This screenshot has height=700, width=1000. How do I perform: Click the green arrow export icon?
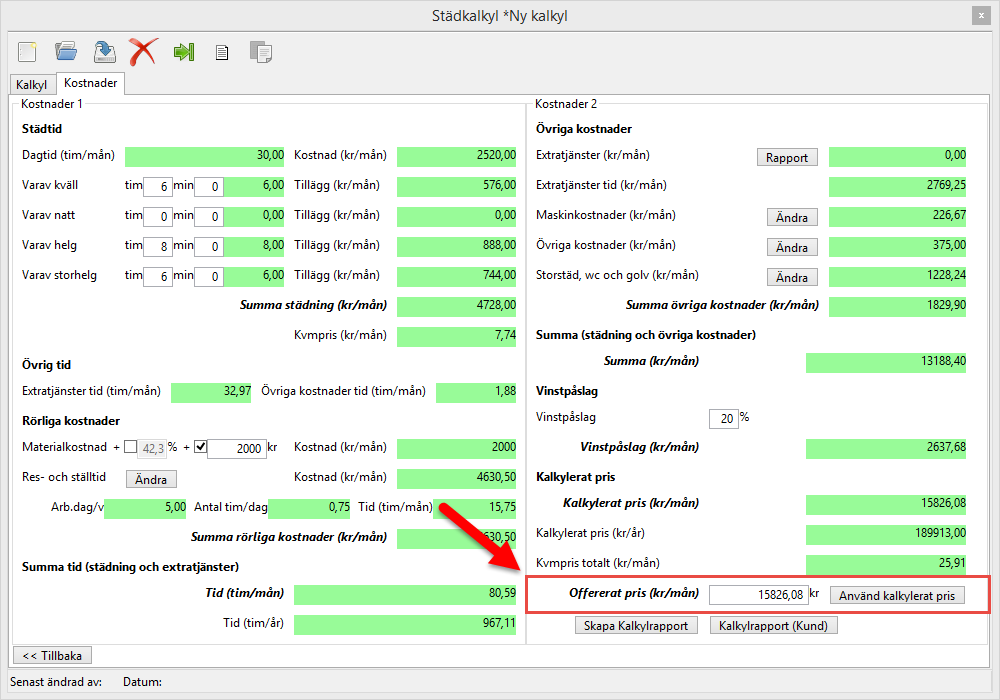click(183, 52)
